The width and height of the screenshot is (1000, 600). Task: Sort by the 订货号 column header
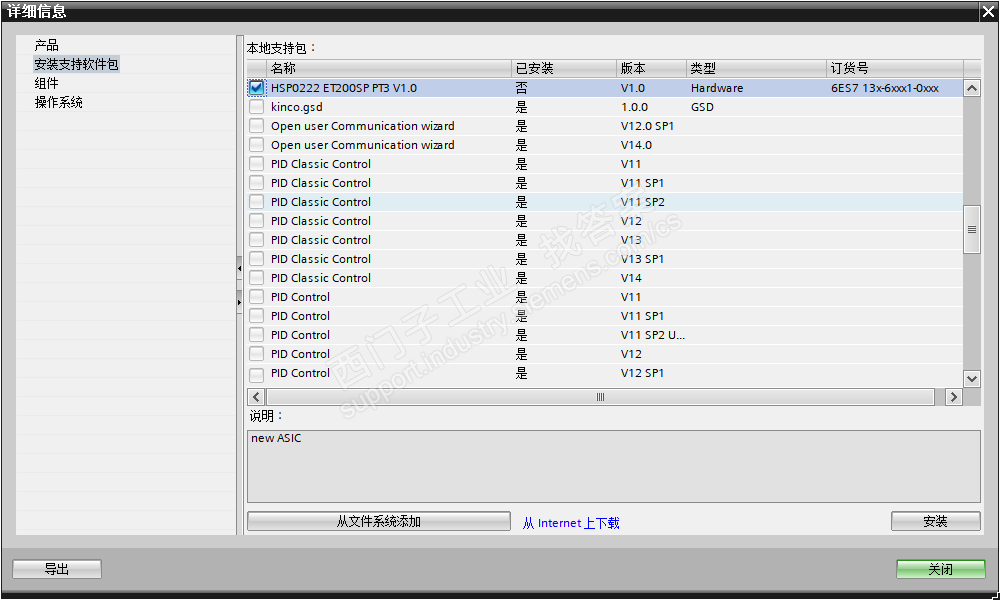895,68
